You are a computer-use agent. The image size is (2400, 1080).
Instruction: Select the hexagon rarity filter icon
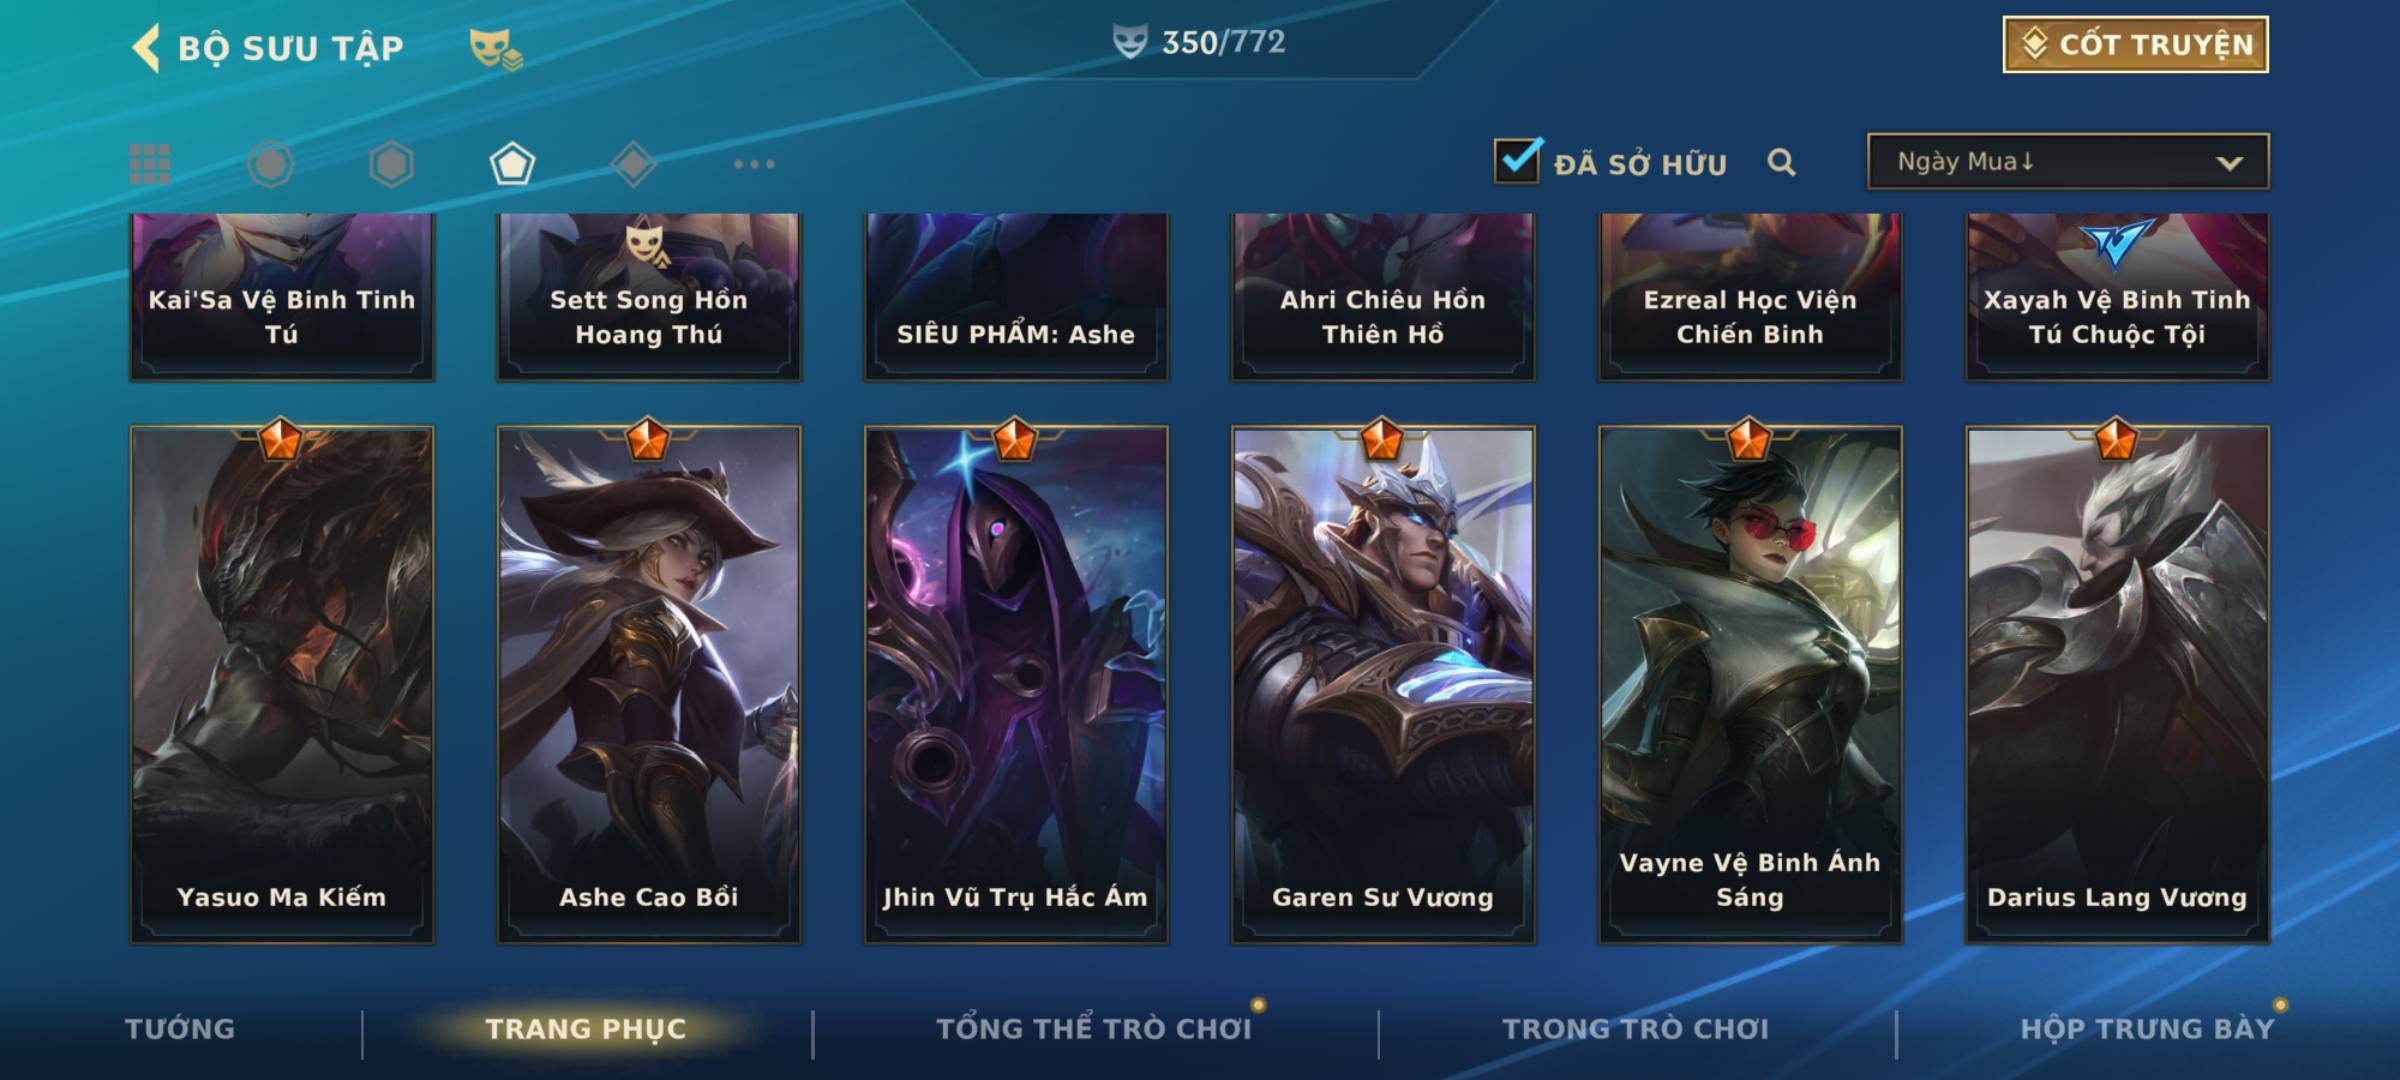pos(391,164)
